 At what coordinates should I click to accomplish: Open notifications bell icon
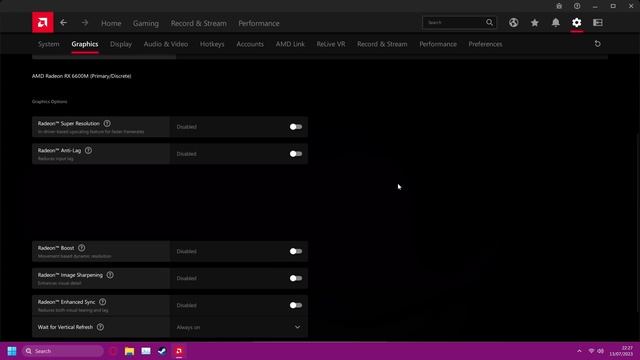tap(556, 23)
